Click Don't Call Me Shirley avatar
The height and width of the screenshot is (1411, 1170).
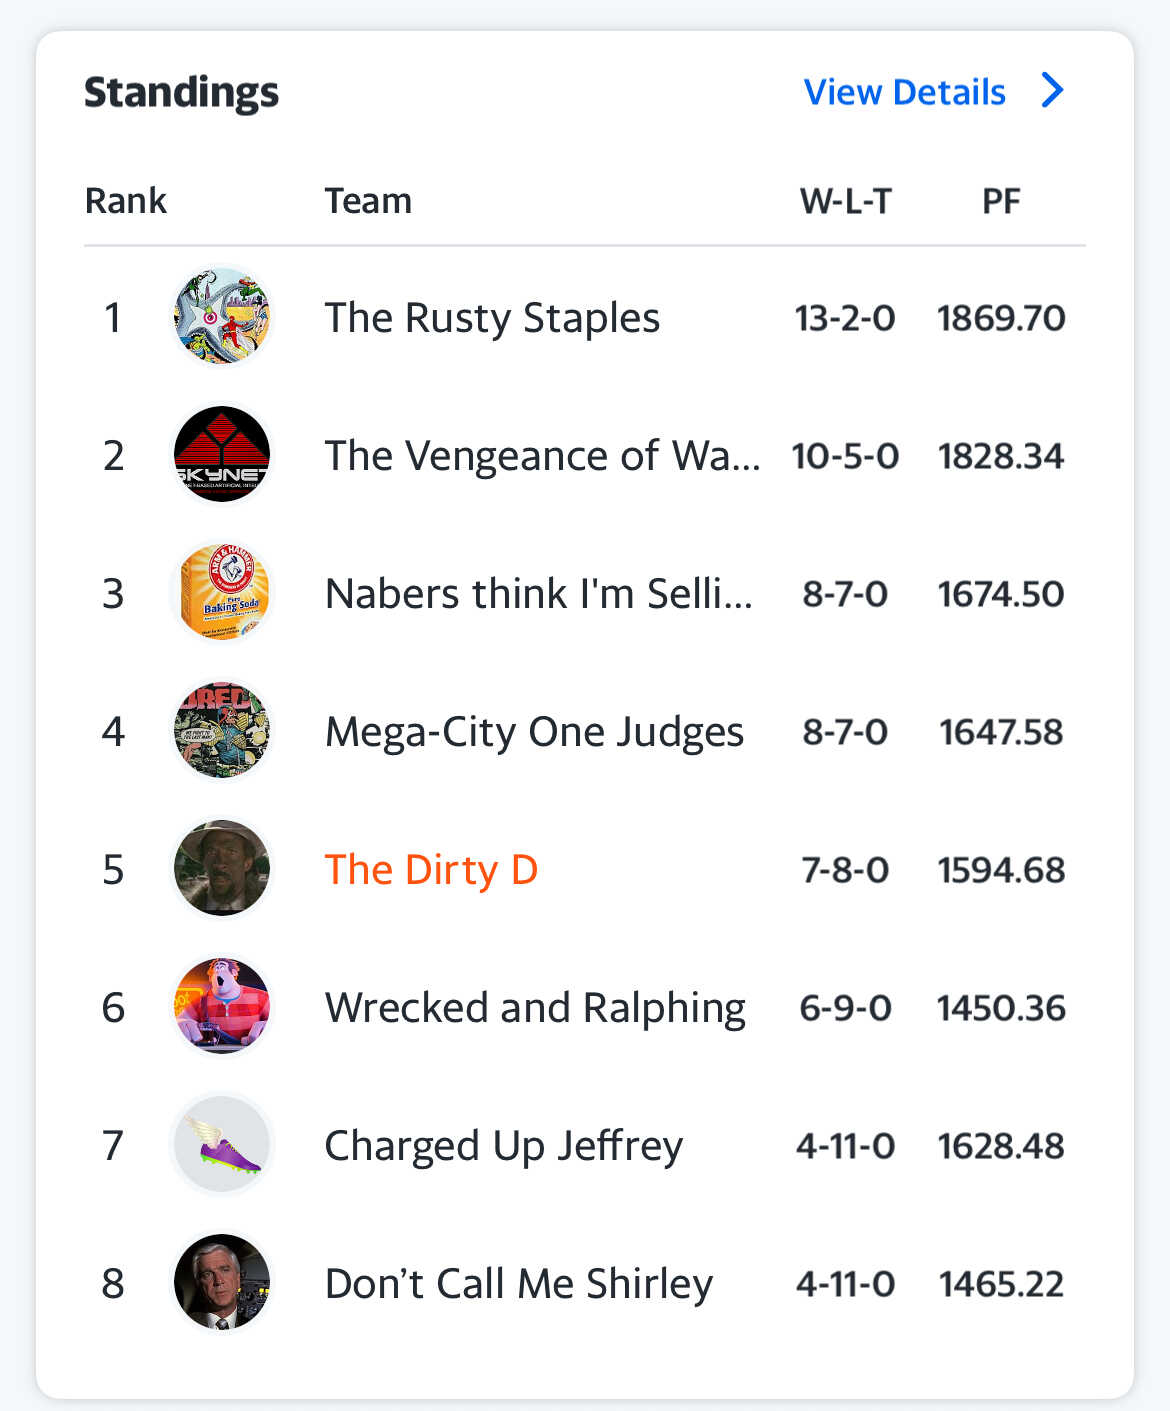click(x=222, y=1283)
